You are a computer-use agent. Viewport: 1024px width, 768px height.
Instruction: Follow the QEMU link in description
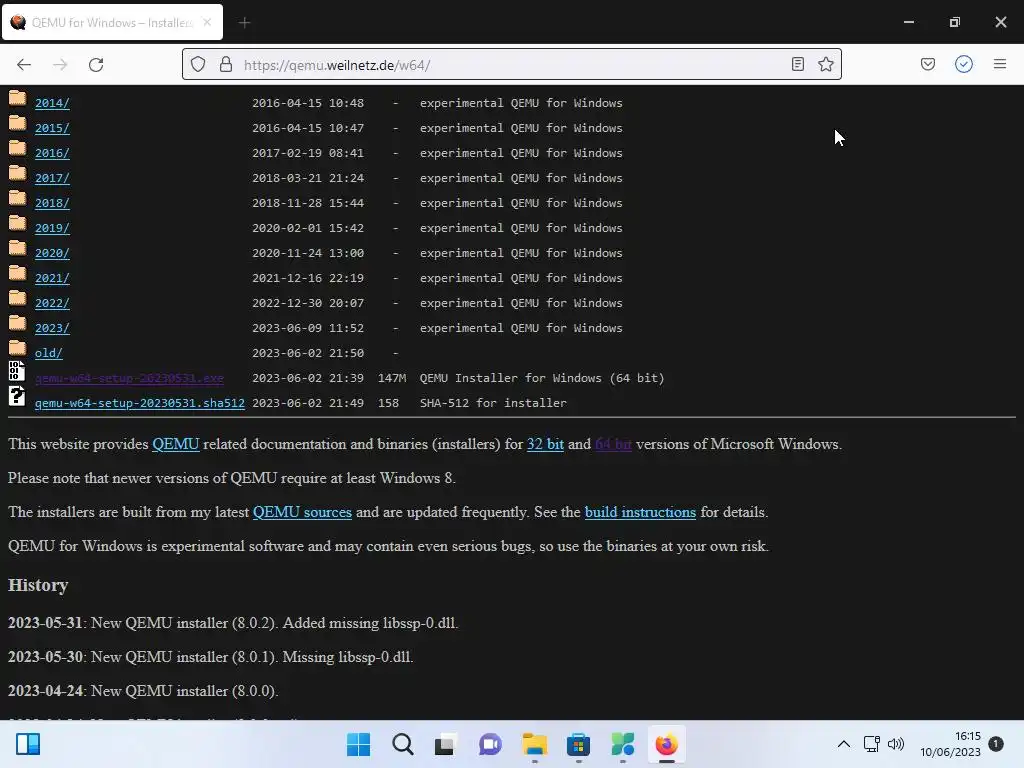pos(176,444)
